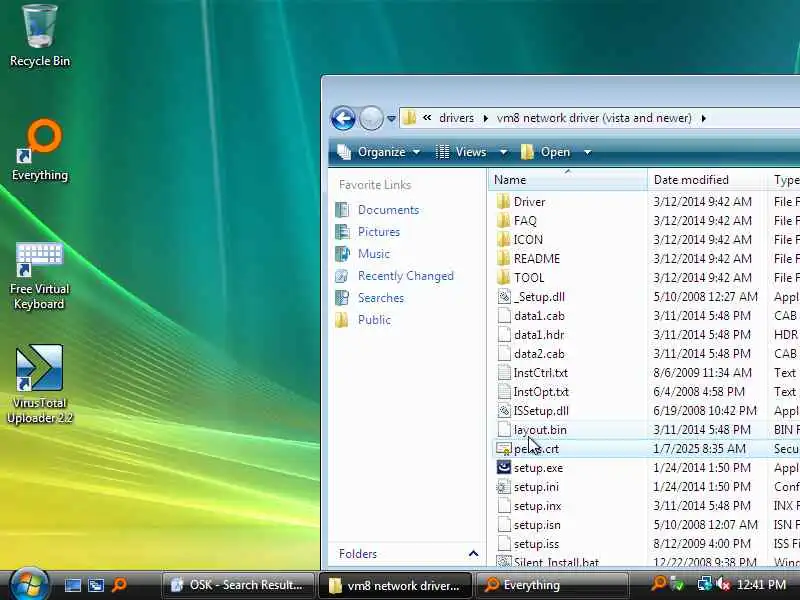
Task: Select data1.hdr file
Action: pyautogui.click(x=539, y=335)
